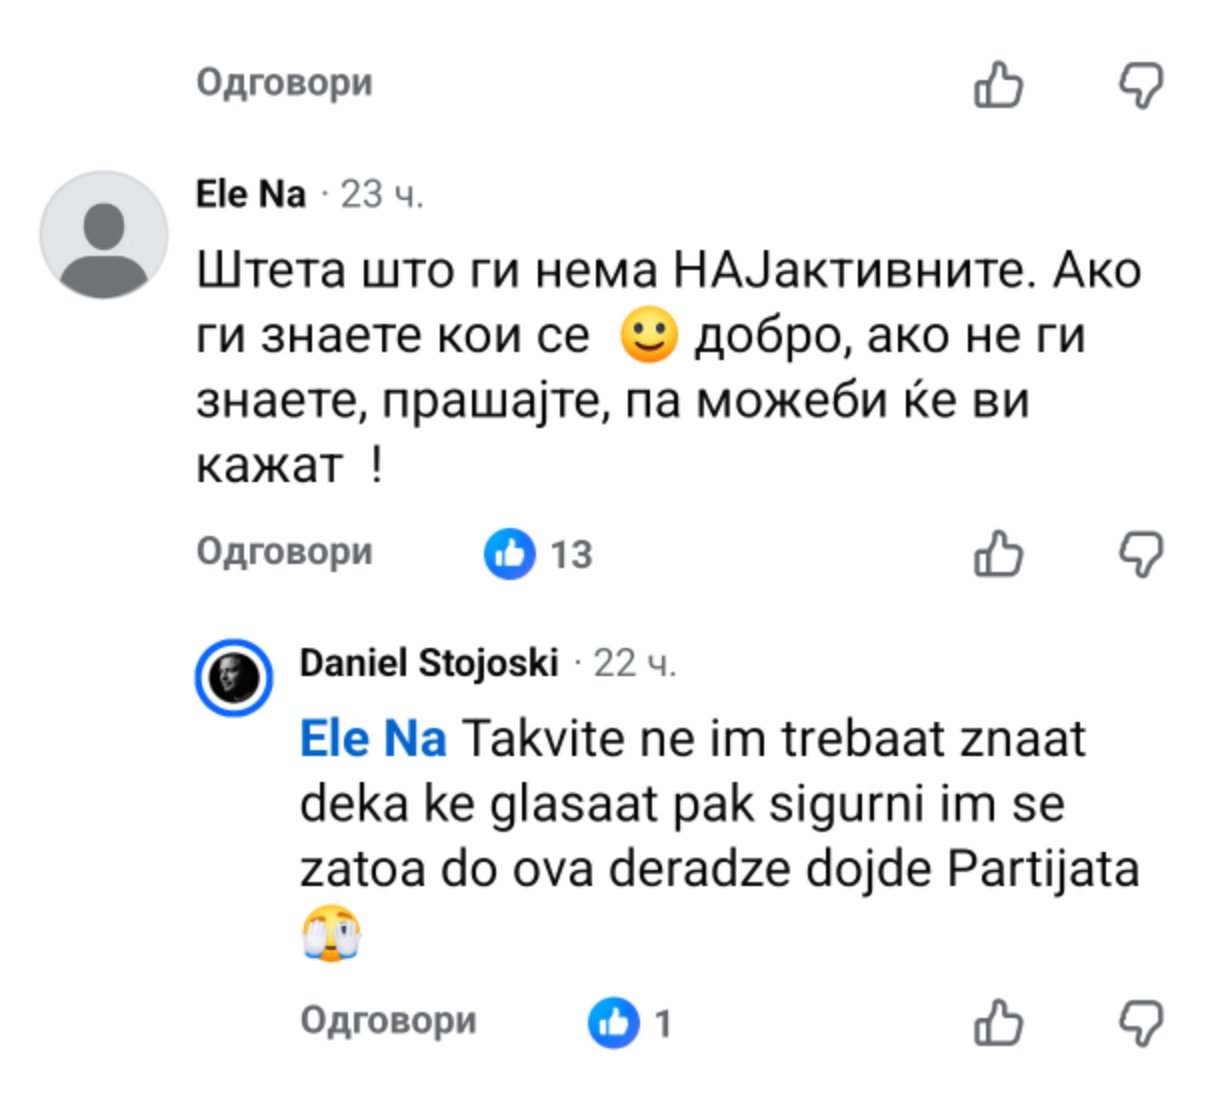Dislike Ele Na's comment with thumbs-down
The width and height of the screenshot is (1220, 1094).
[1140, 553]
